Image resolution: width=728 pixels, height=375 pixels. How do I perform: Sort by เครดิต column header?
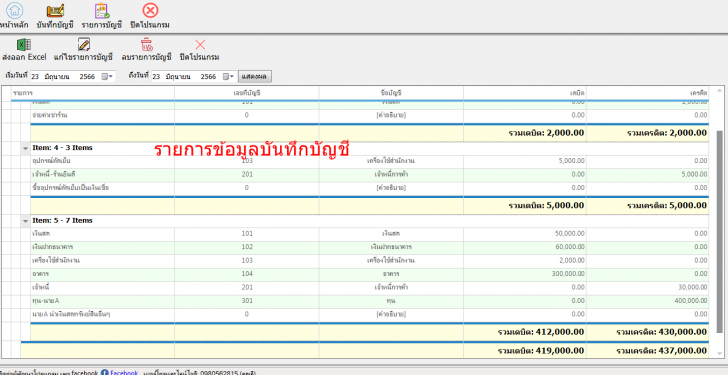click(x=648, y=93)
